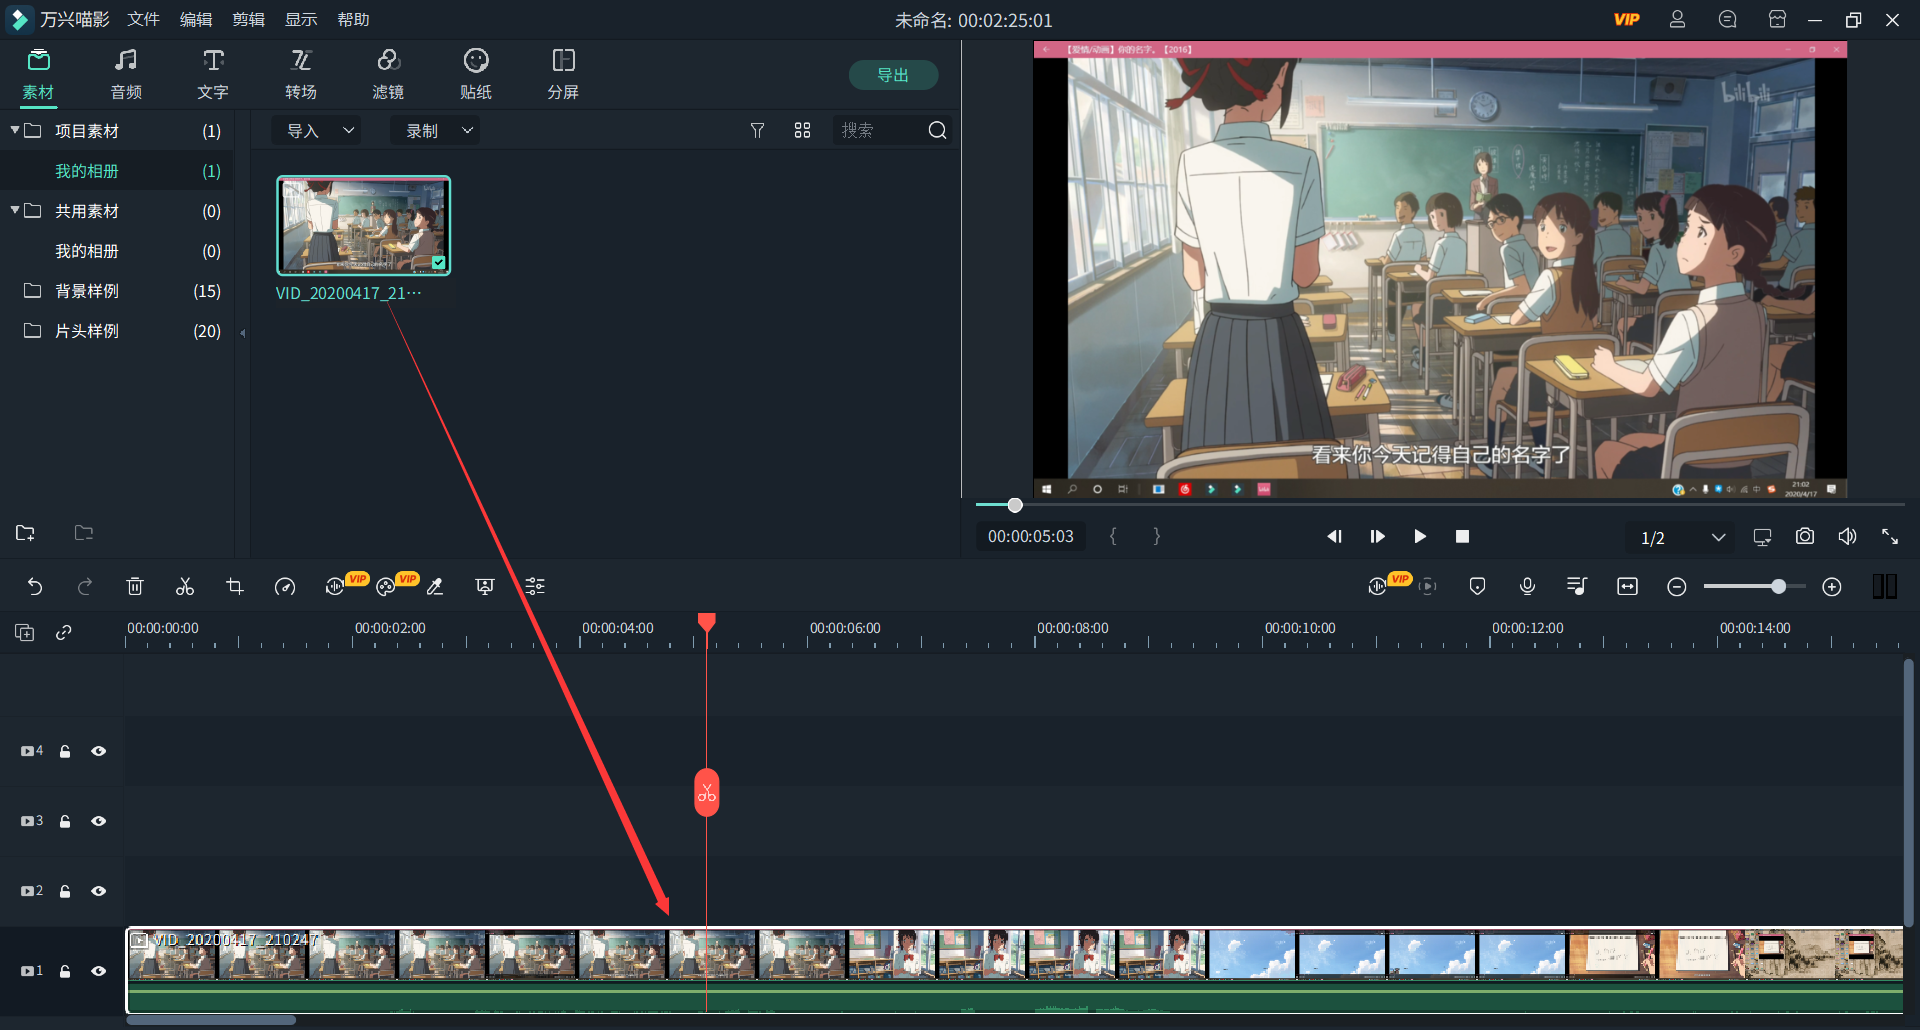Toggle lock on video track 3
The height and width of the screenshot is (1030, 1920).
[65, 821]
